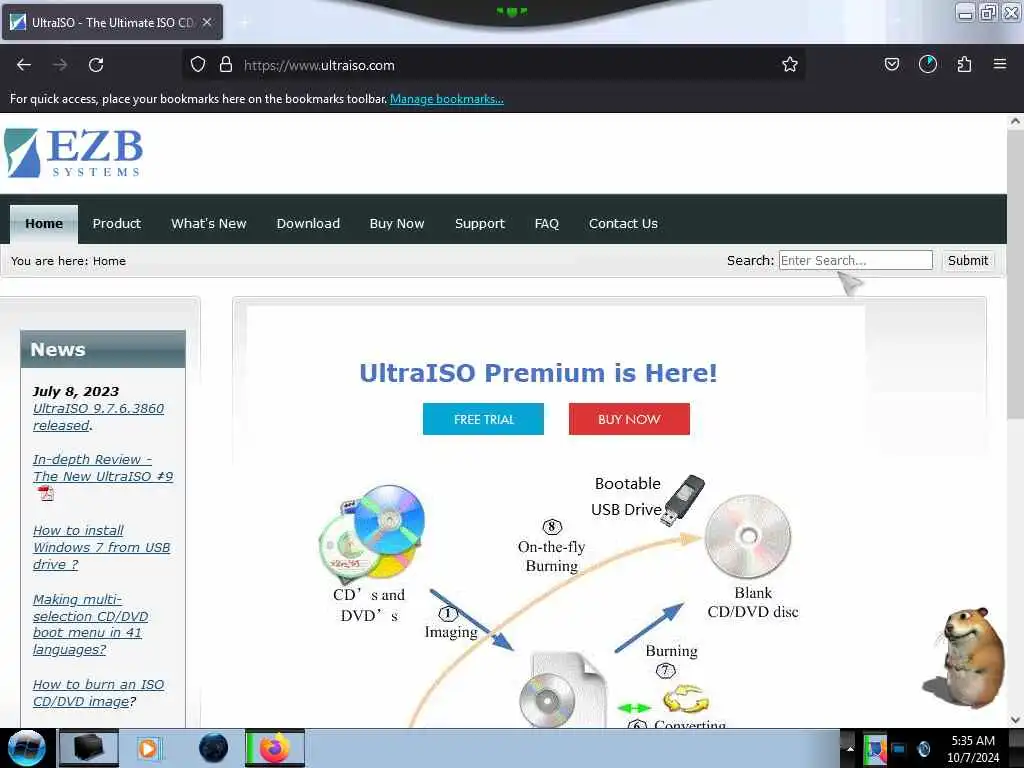Open How to install Windows 7 link
1024x768 pixels.
101,547
